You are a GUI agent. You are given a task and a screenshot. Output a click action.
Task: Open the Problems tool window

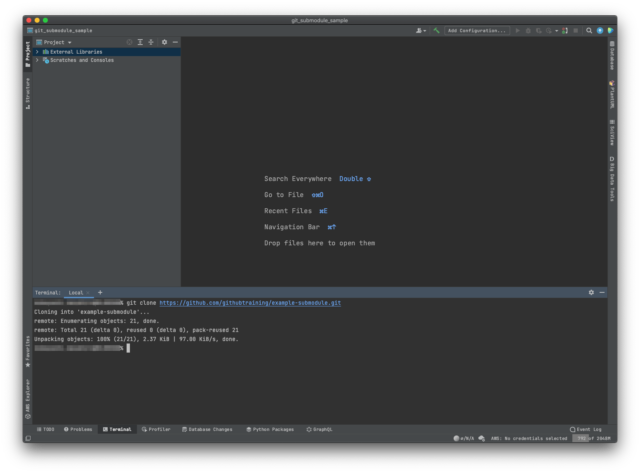tap(78, 429)
